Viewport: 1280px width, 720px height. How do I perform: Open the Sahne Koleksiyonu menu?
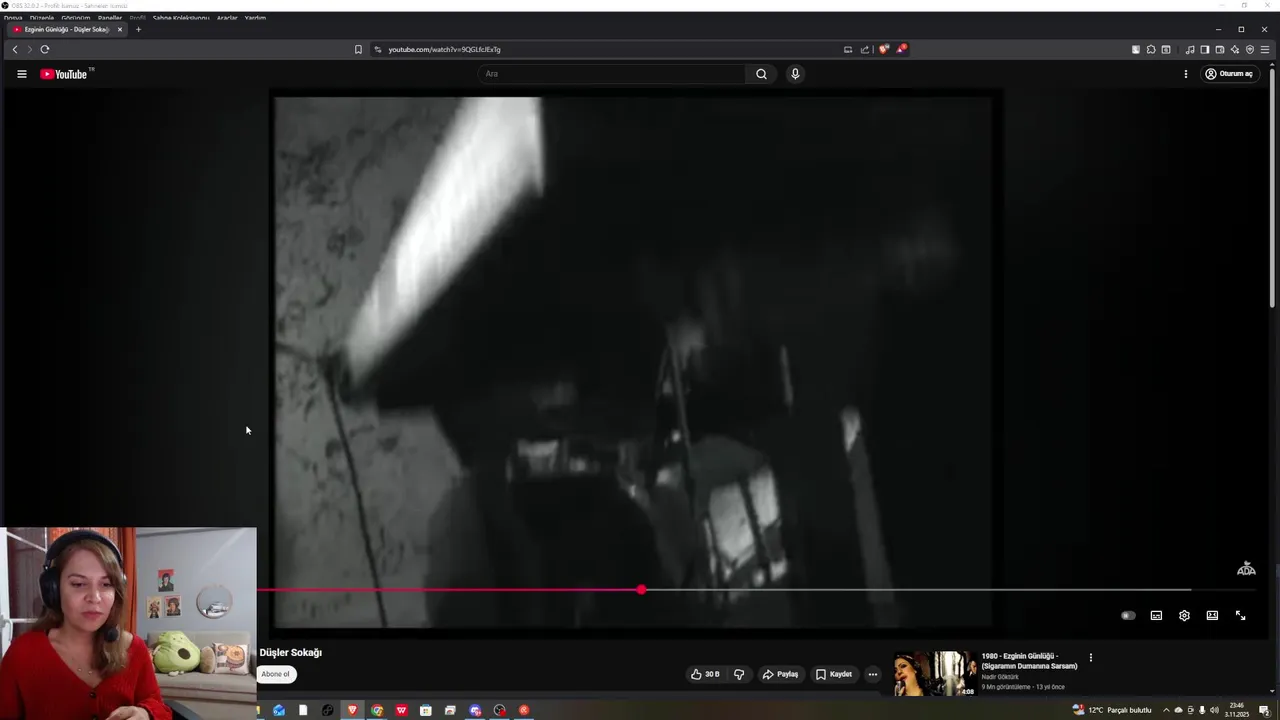(181, 18)
